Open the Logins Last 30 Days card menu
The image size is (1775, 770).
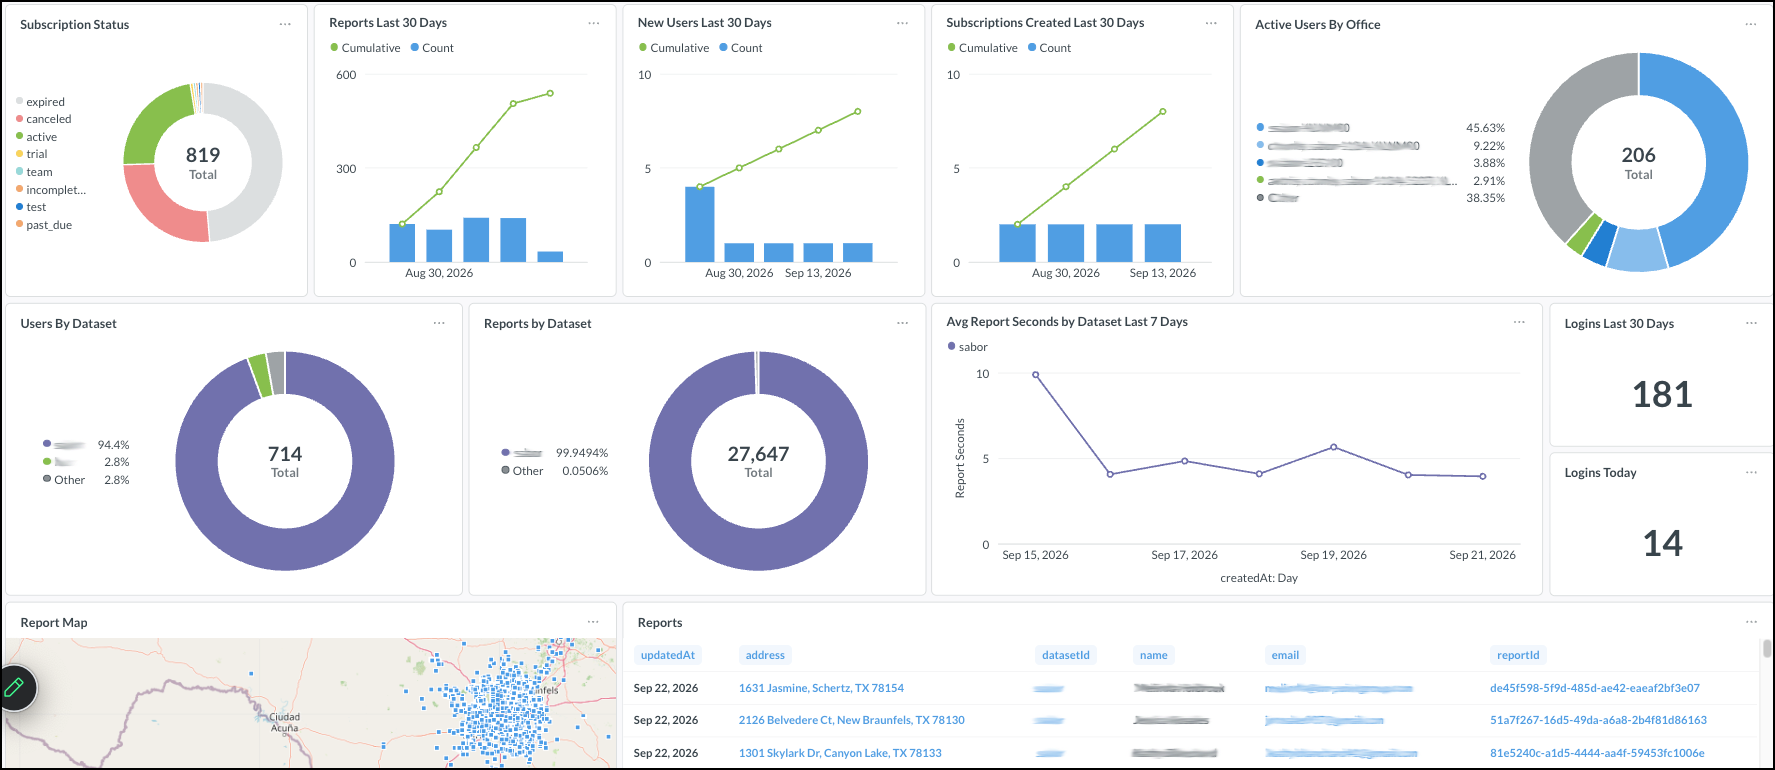(x=1751, y=323)
